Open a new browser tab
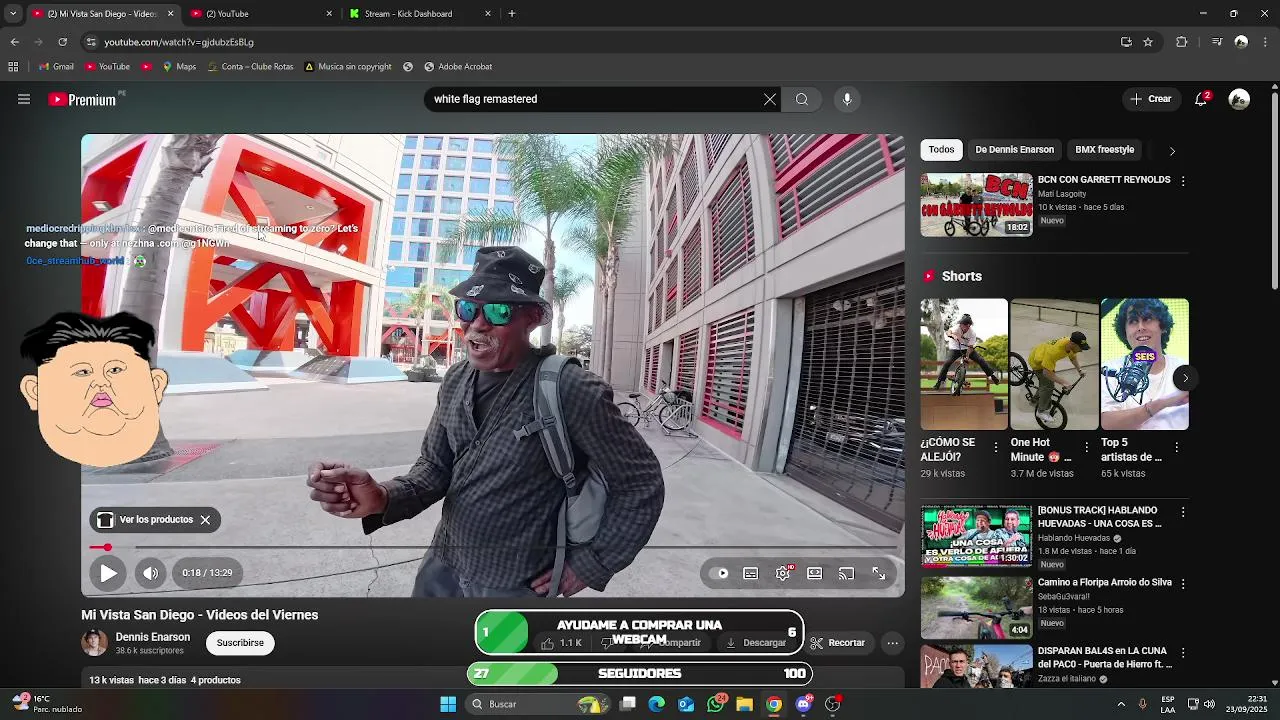The image size is (1280, 720). click(x=512, y=14)
